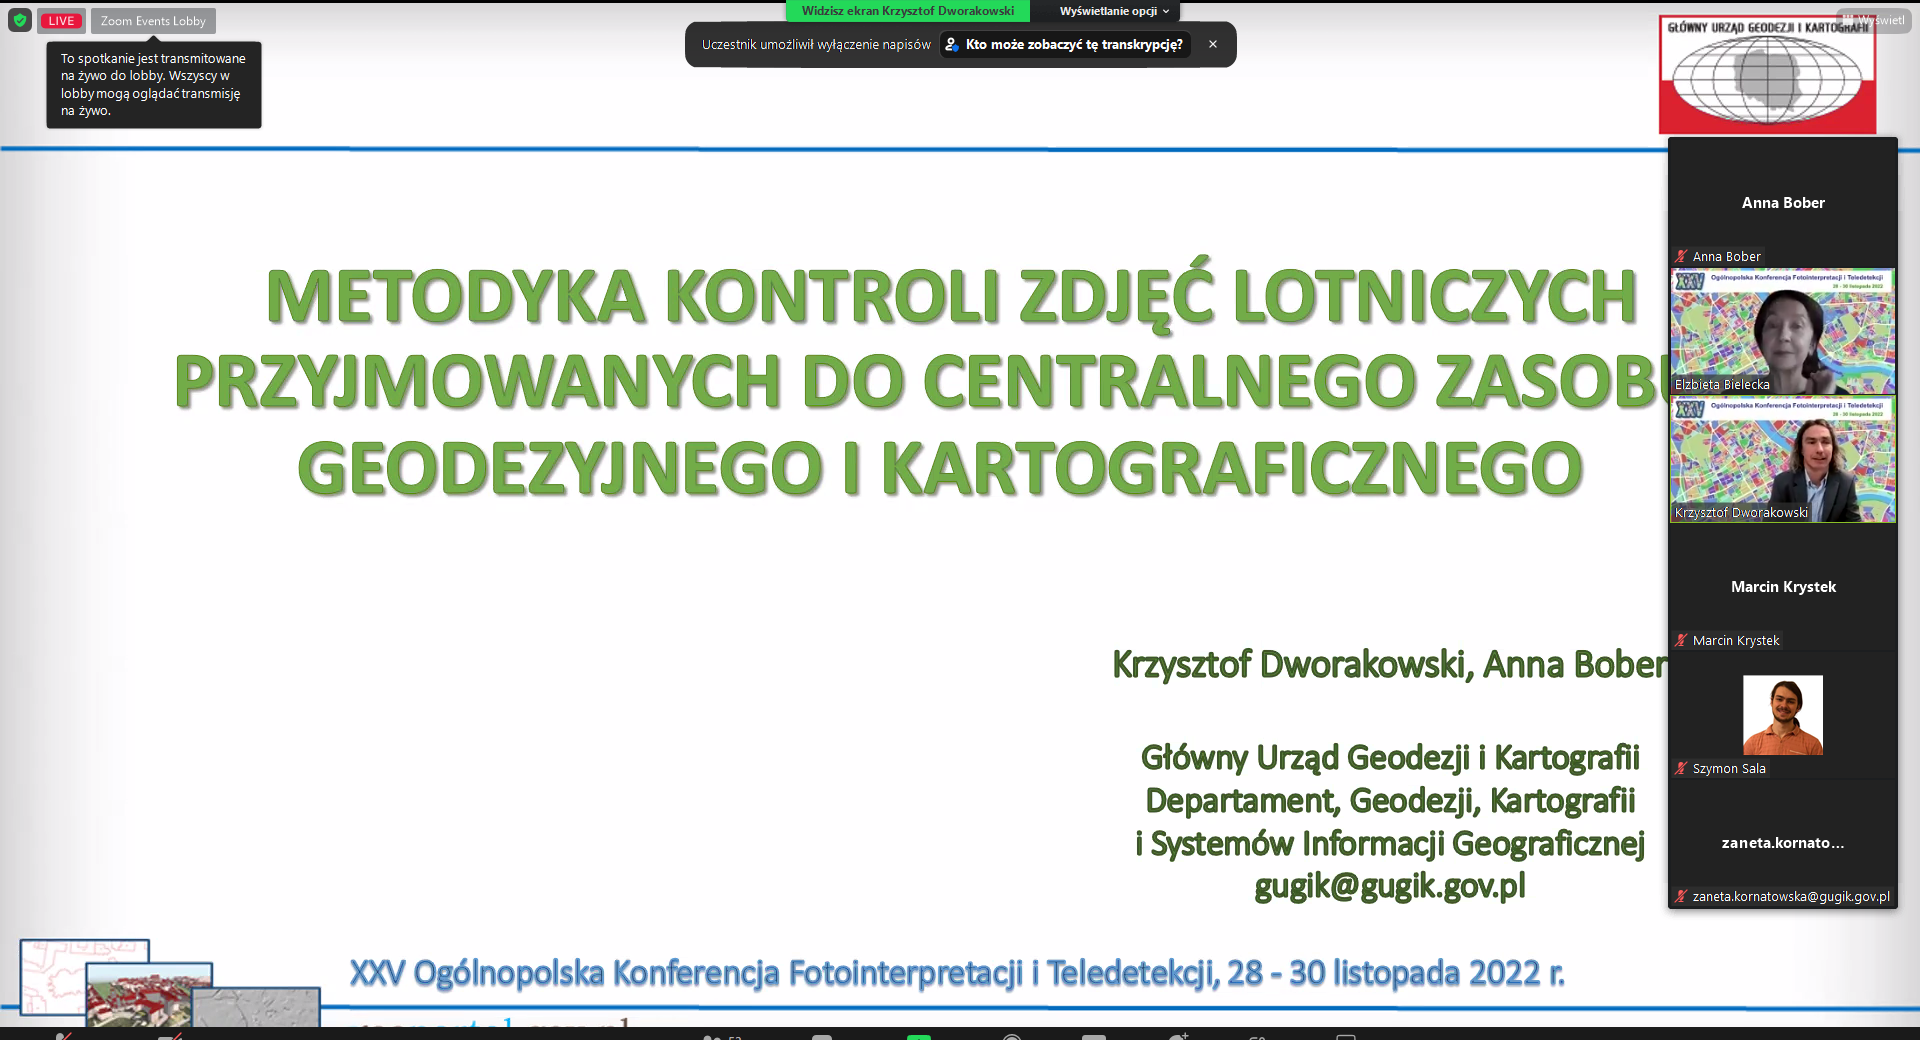Select the Zoom Events Lobby tab
Viewport: 1920px width, 1040px height.
pos(152,20)
